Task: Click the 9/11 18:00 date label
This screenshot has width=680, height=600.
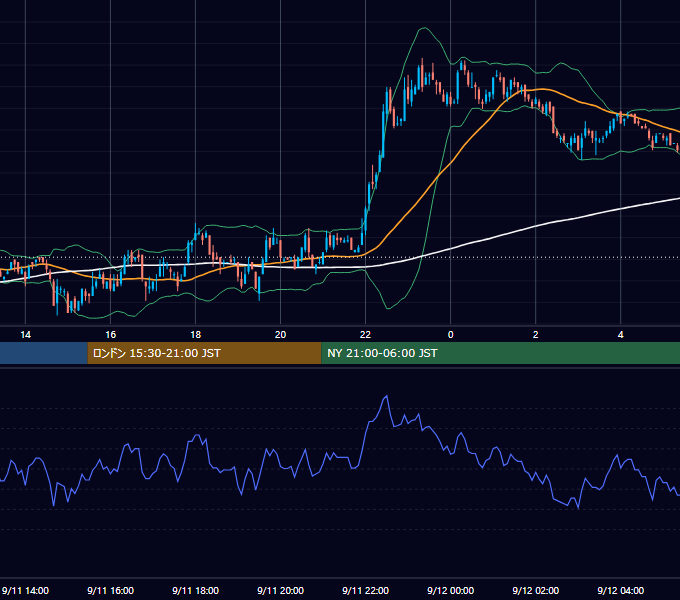Action: pos(196,590)
